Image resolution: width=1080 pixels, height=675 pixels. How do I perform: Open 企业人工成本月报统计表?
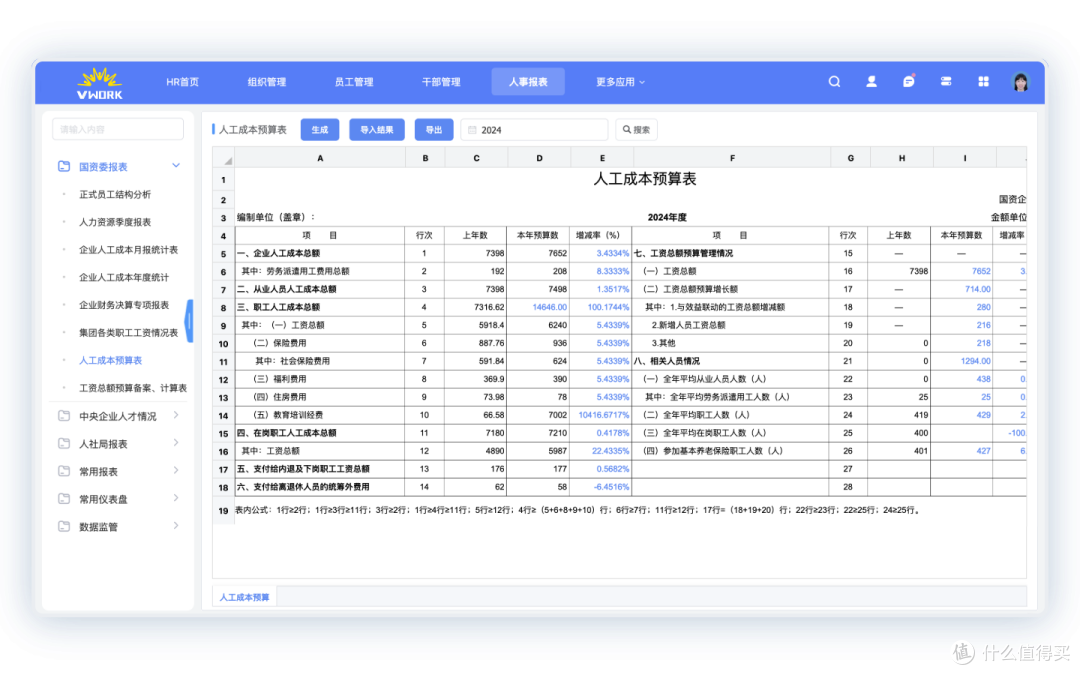(128, 249)
